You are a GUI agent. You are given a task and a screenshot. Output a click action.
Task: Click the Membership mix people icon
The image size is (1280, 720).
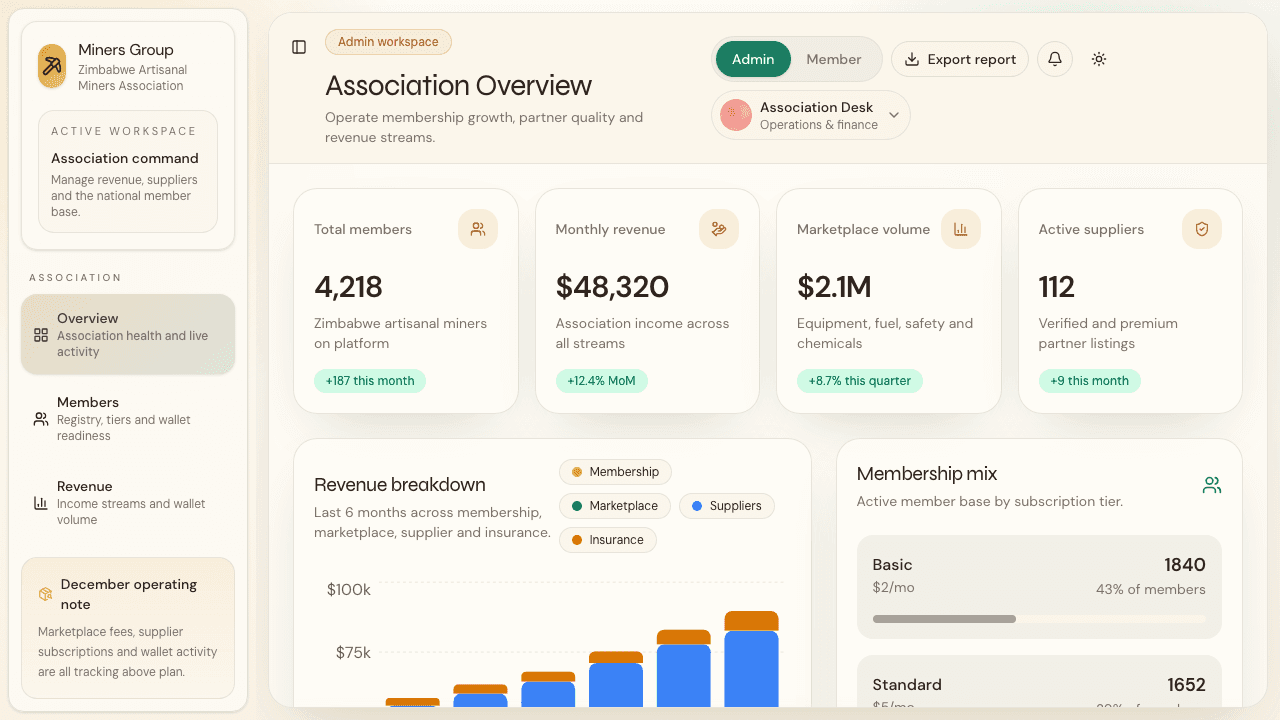coord(1212,484)
